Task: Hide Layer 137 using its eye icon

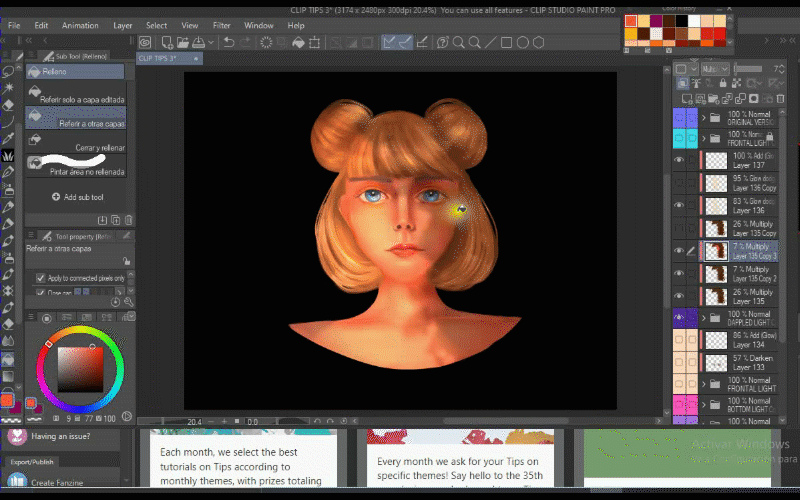Action: (x=679, y=160)
